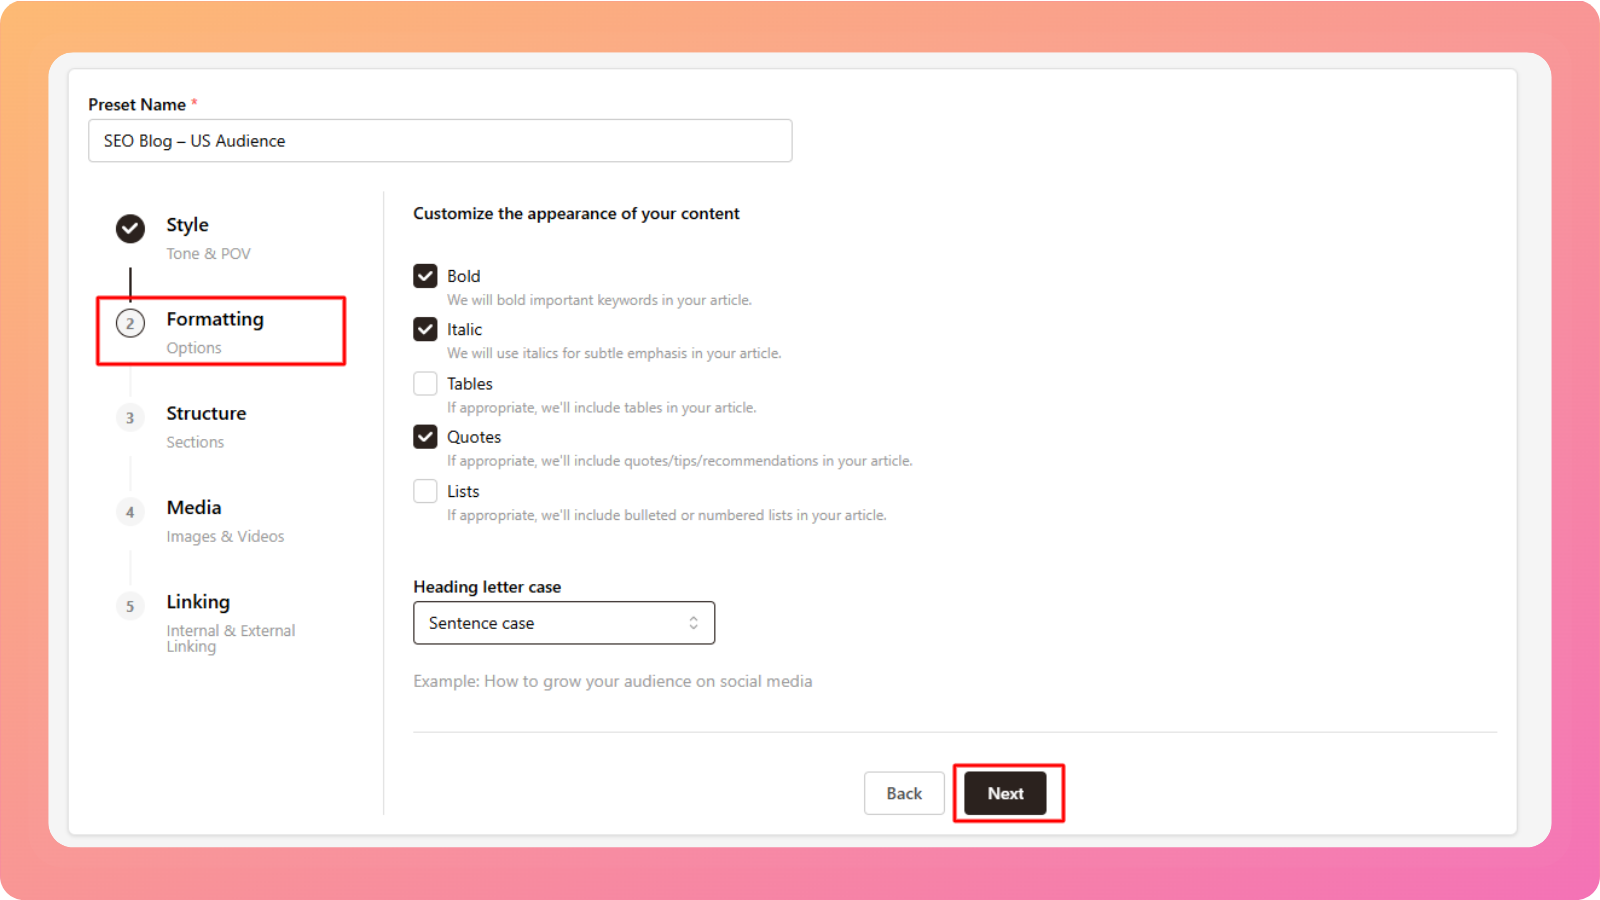Enable the Tables checkbox
Screen dimensions: 1600x900
coord(425,384)
